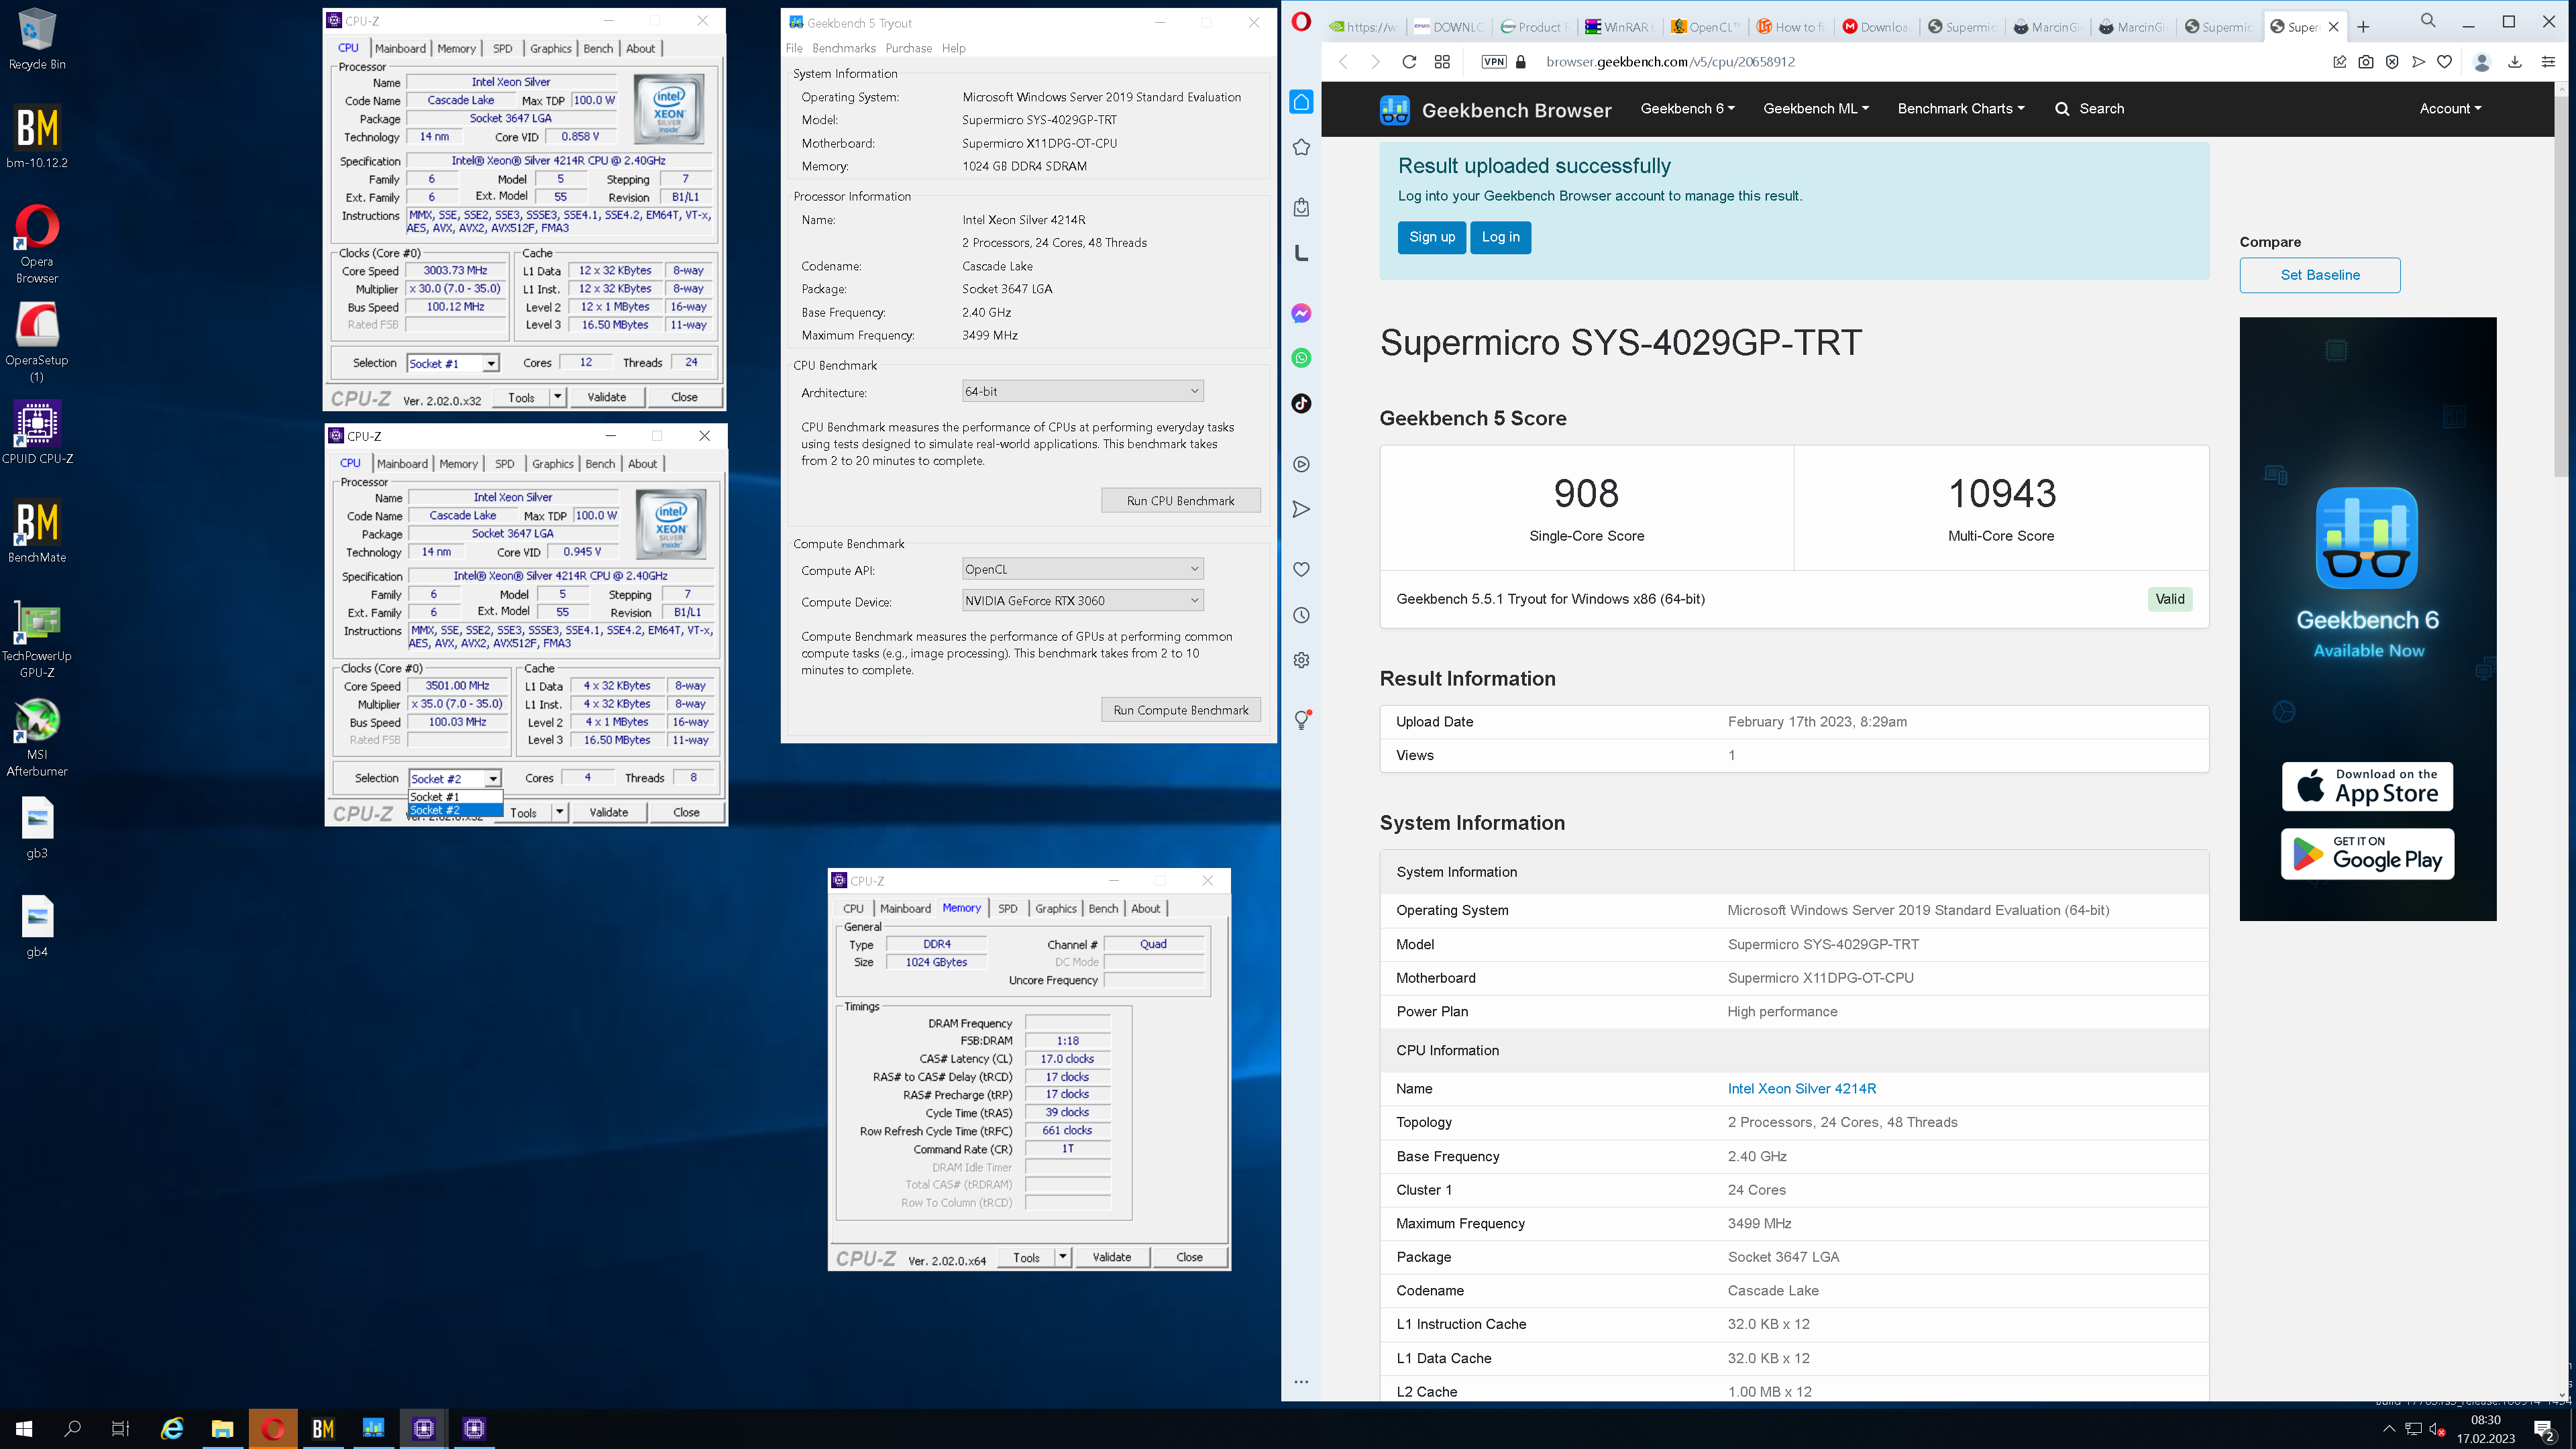Open File Explorer from the taskbar
This screenshot has width=2576, height=1449.
[222, 1428]
